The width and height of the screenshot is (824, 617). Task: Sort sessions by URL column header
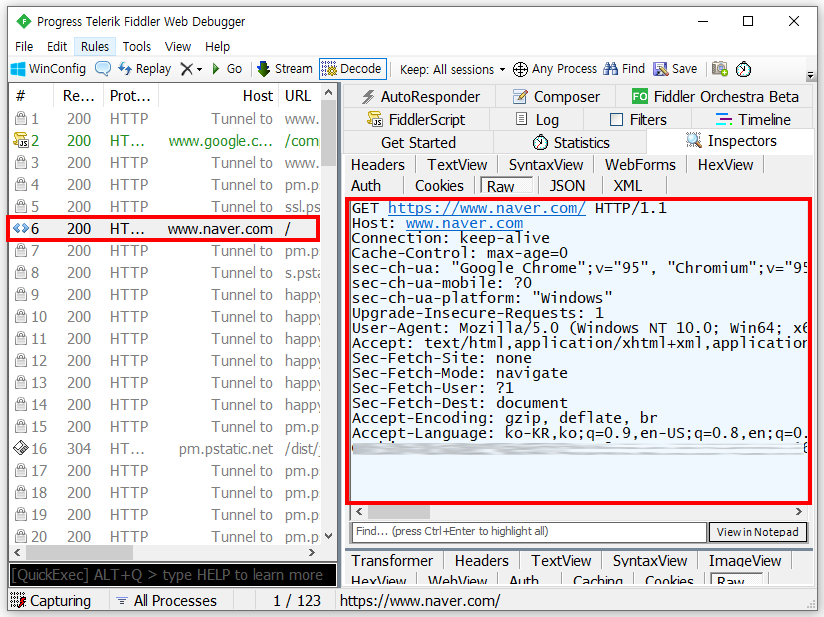point(298,96)
